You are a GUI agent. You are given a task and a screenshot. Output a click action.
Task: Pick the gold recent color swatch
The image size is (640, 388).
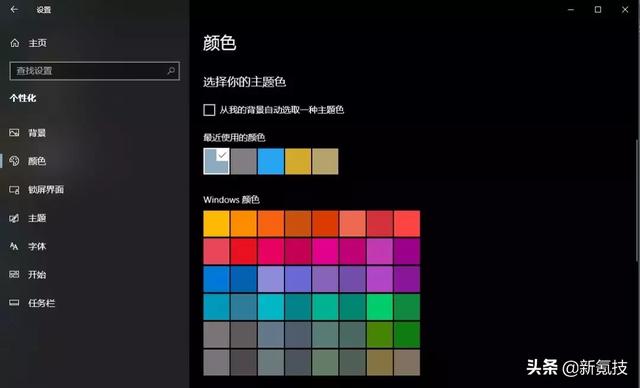click(x=298, y=161)
